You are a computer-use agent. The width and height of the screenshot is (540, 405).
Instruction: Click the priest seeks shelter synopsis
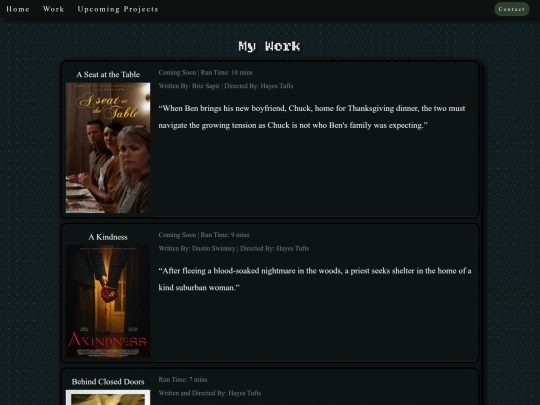click(x=315, y=279)
